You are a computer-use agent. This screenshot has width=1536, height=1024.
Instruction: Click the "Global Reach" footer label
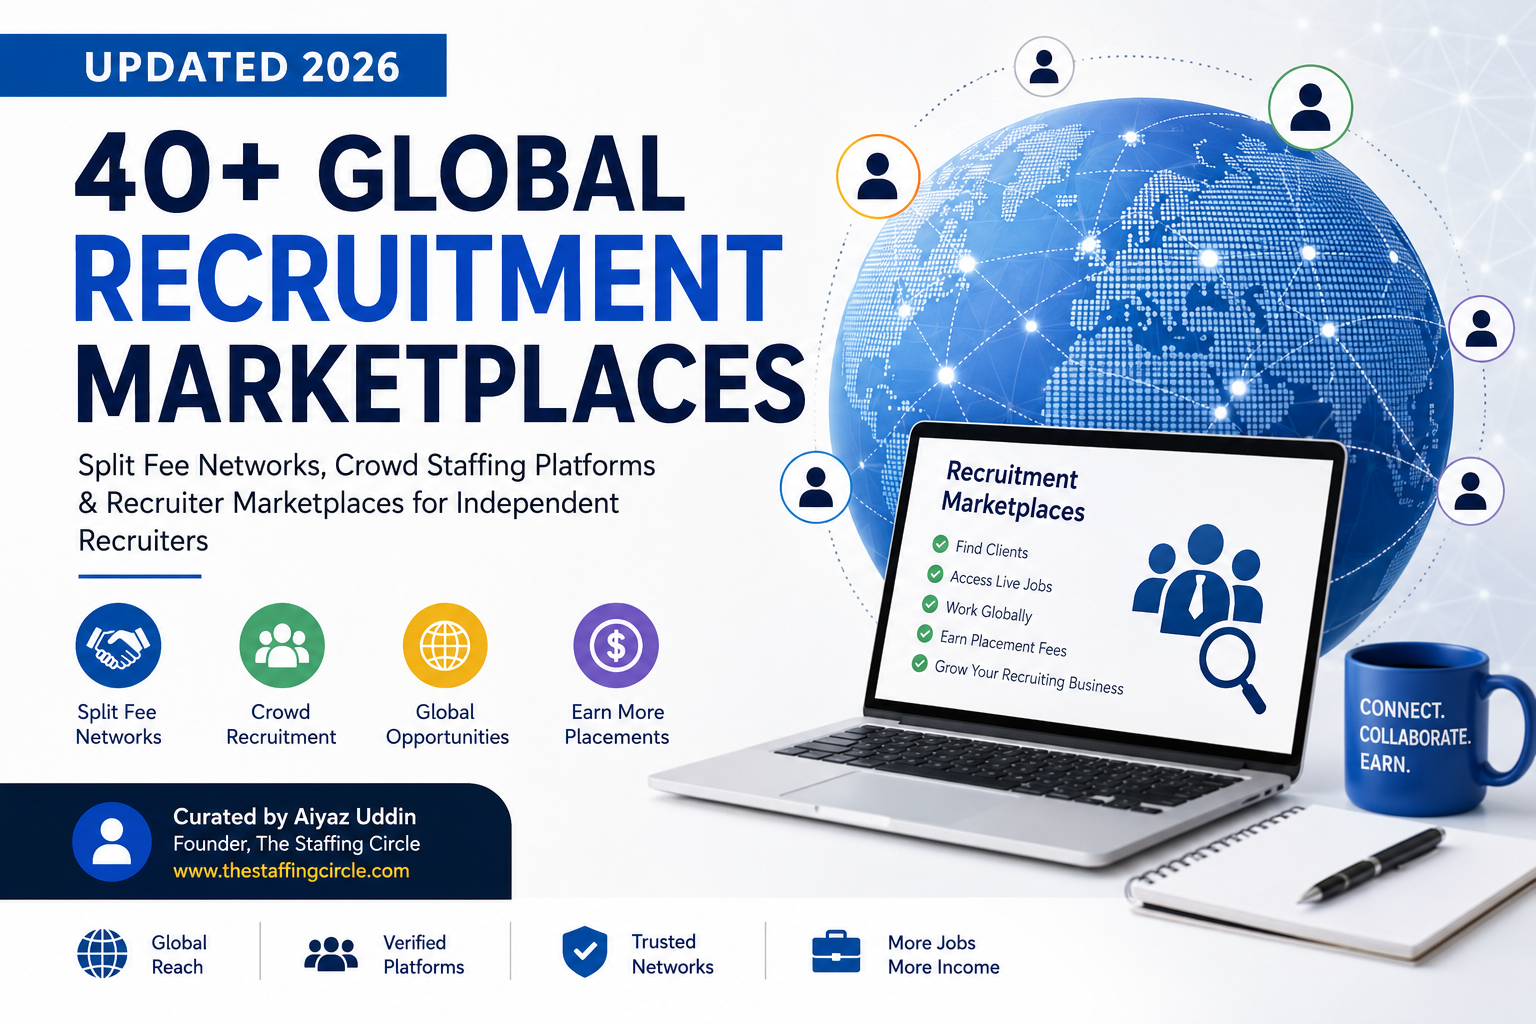pos(179,955)
